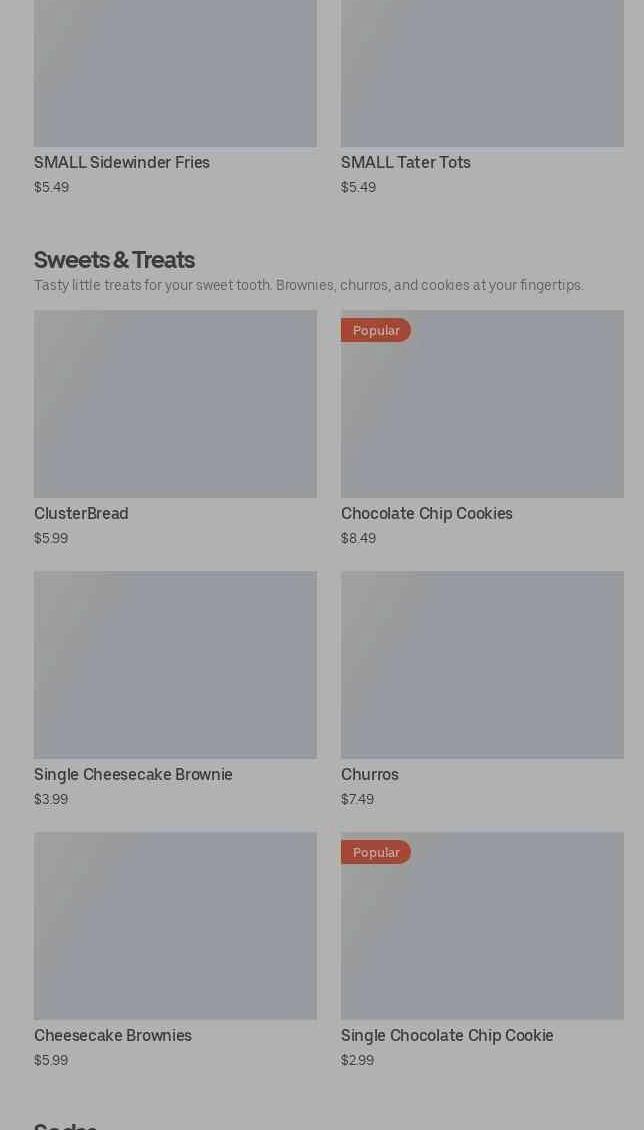The height and width of the screenshot is (1130, 644).
Task: Open the Churros item photo
Action: (482, 665)
